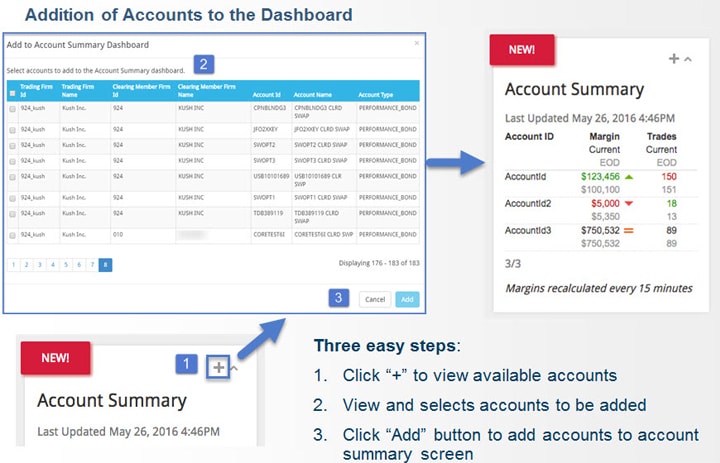Click the plus icon in the right Account Summary widget

click(674, 60)
